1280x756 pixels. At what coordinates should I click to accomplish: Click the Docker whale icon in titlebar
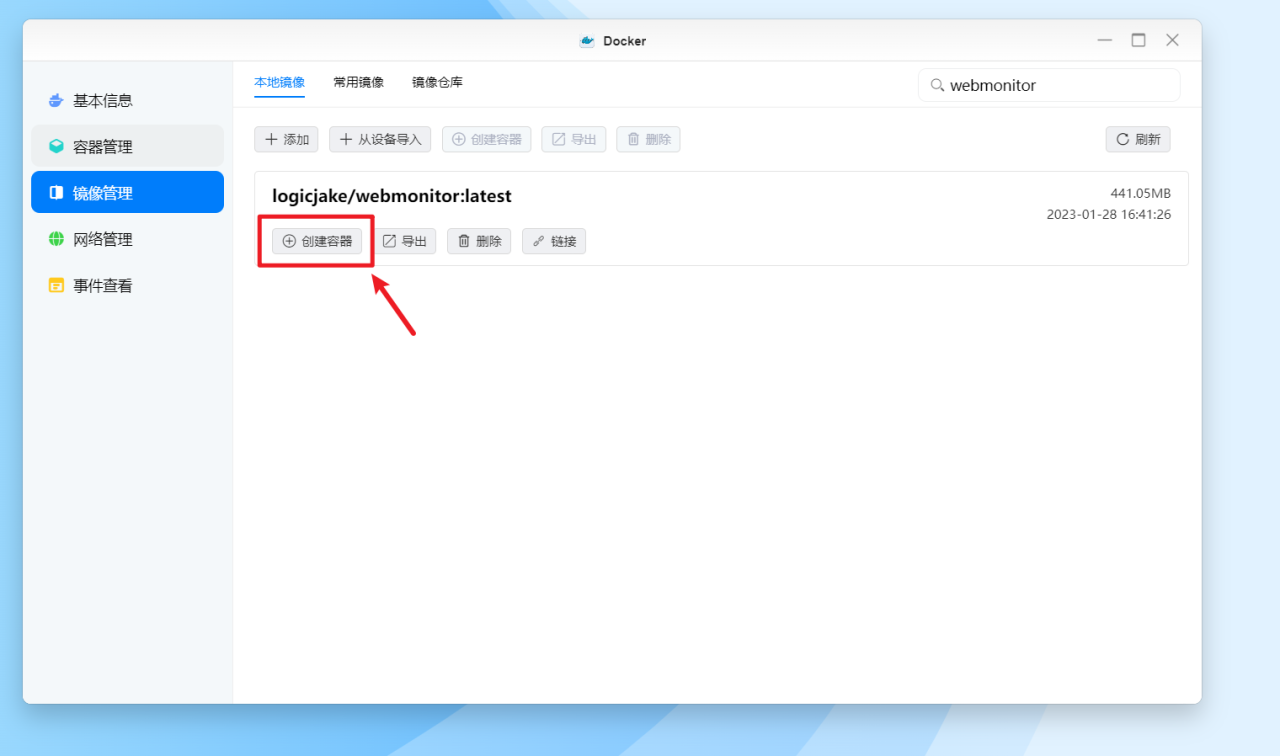point(586,40)
